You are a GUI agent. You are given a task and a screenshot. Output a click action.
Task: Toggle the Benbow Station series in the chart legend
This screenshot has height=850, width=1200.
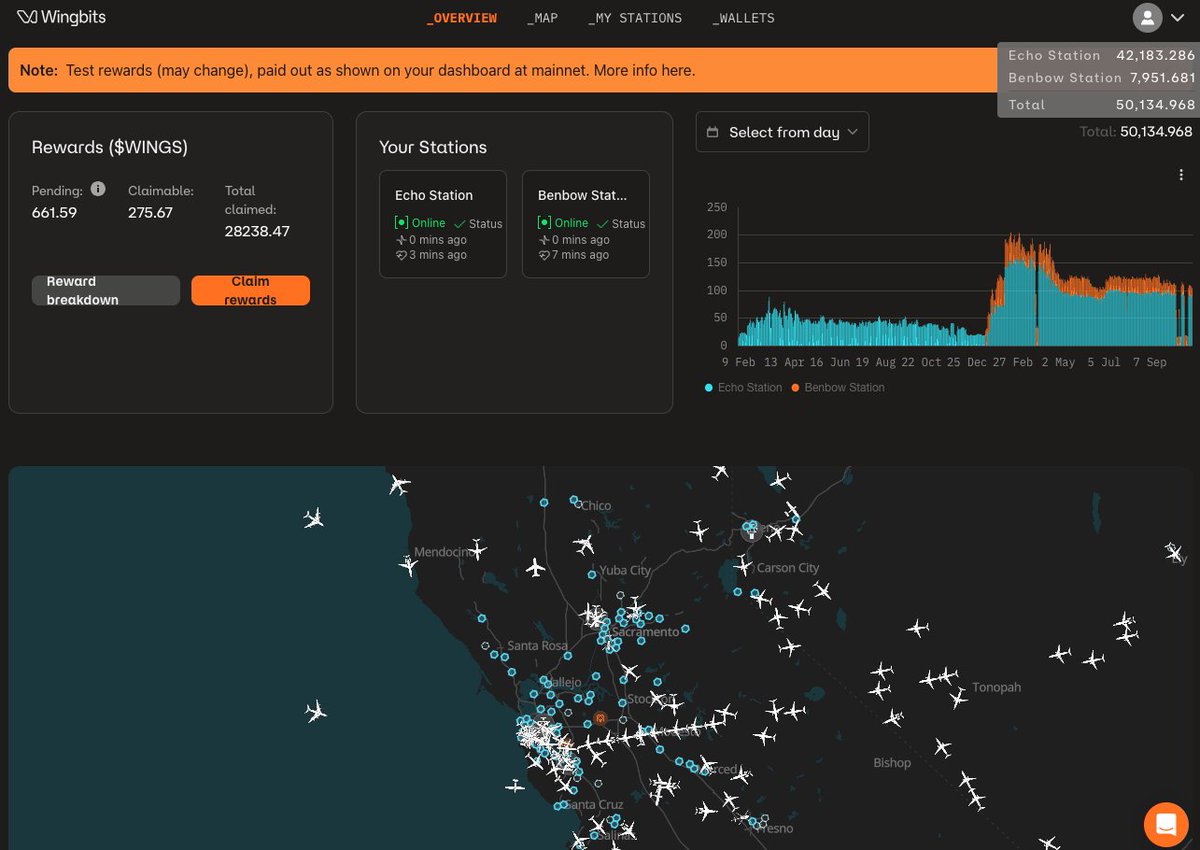[x=838, y=387]
